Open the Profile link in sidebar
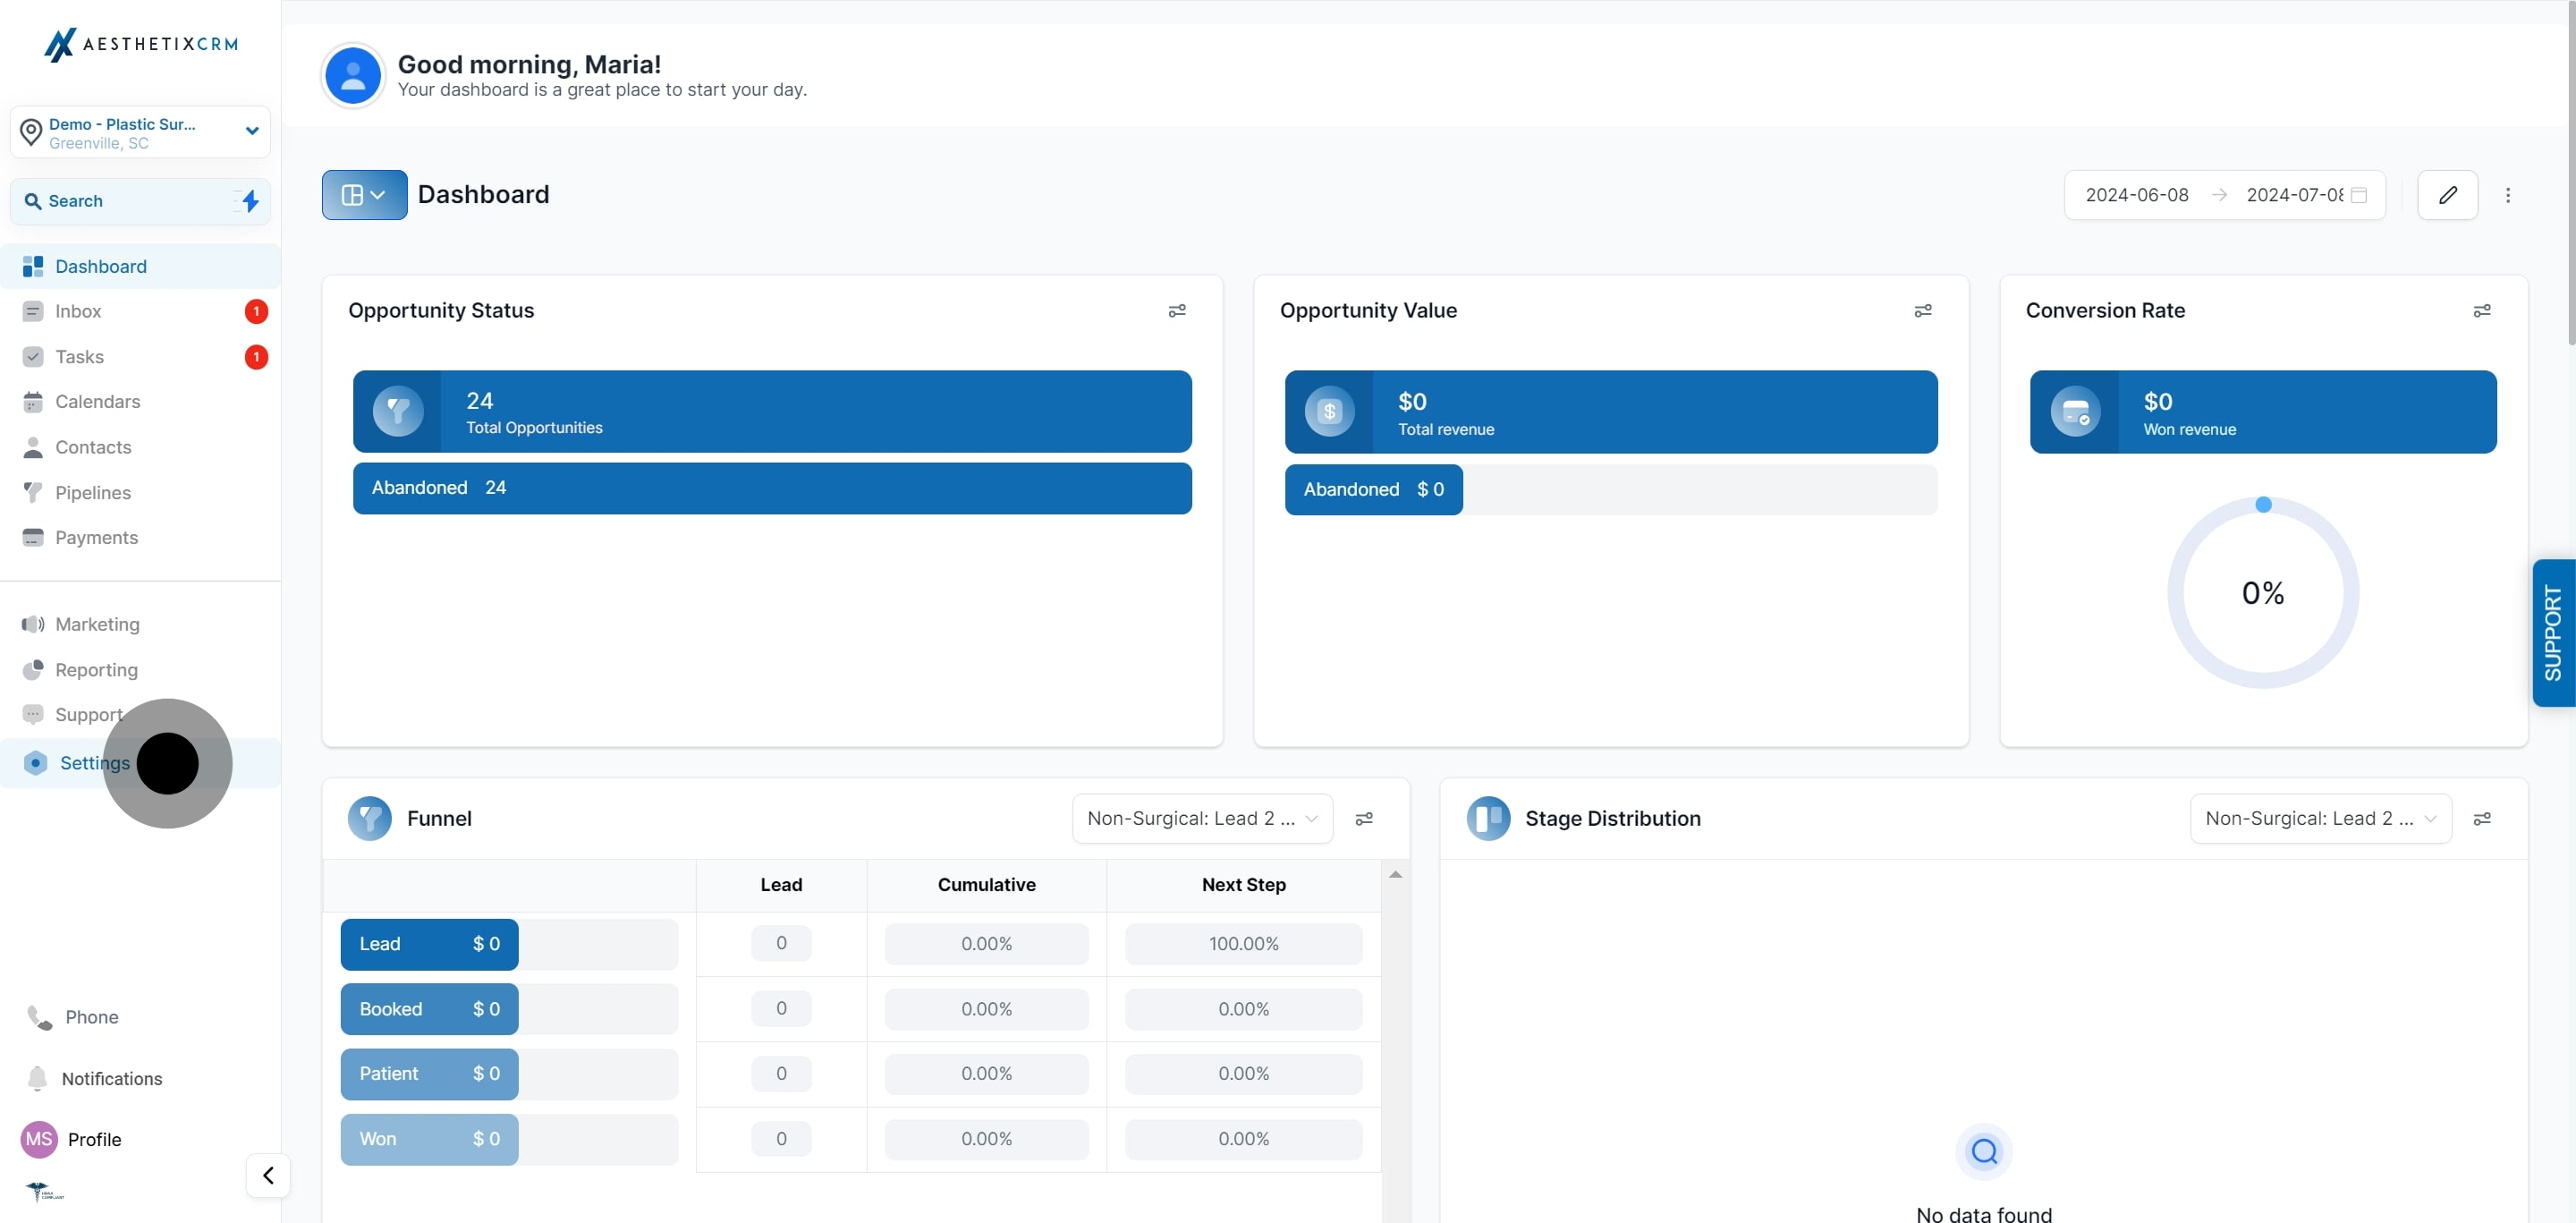Image resolution: width=2576 pixels, height=1223 pixels. click(x=94, y=1139)
